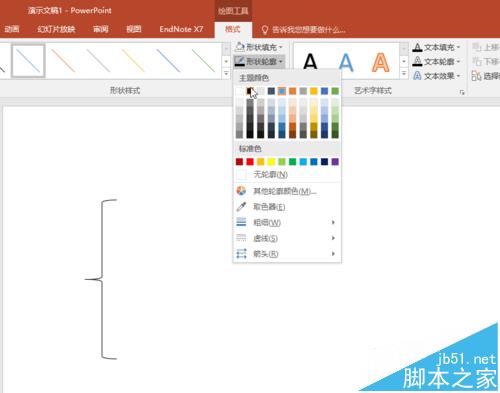The height and width of the screenshot is (393, 500).
Task: Click the text effects glowing A icon
Action: coord(417,76)
